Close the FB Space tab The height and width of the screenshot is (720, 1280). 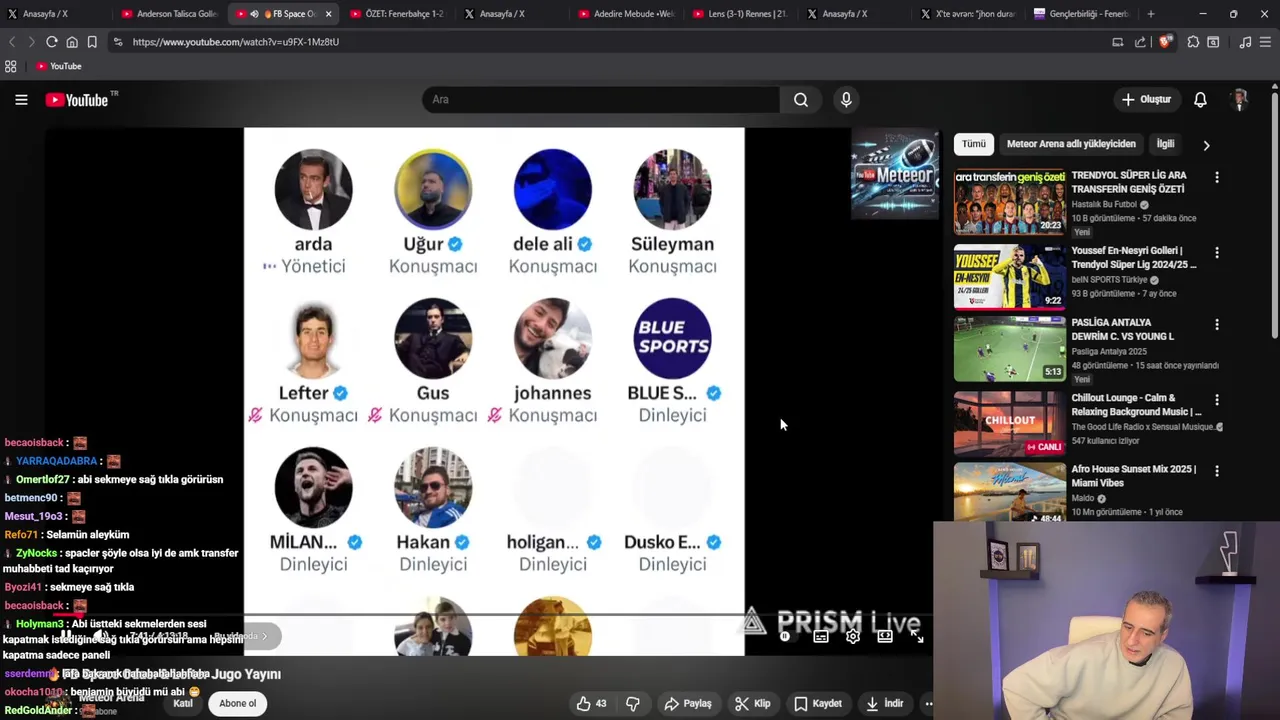(x=328, y=14)
